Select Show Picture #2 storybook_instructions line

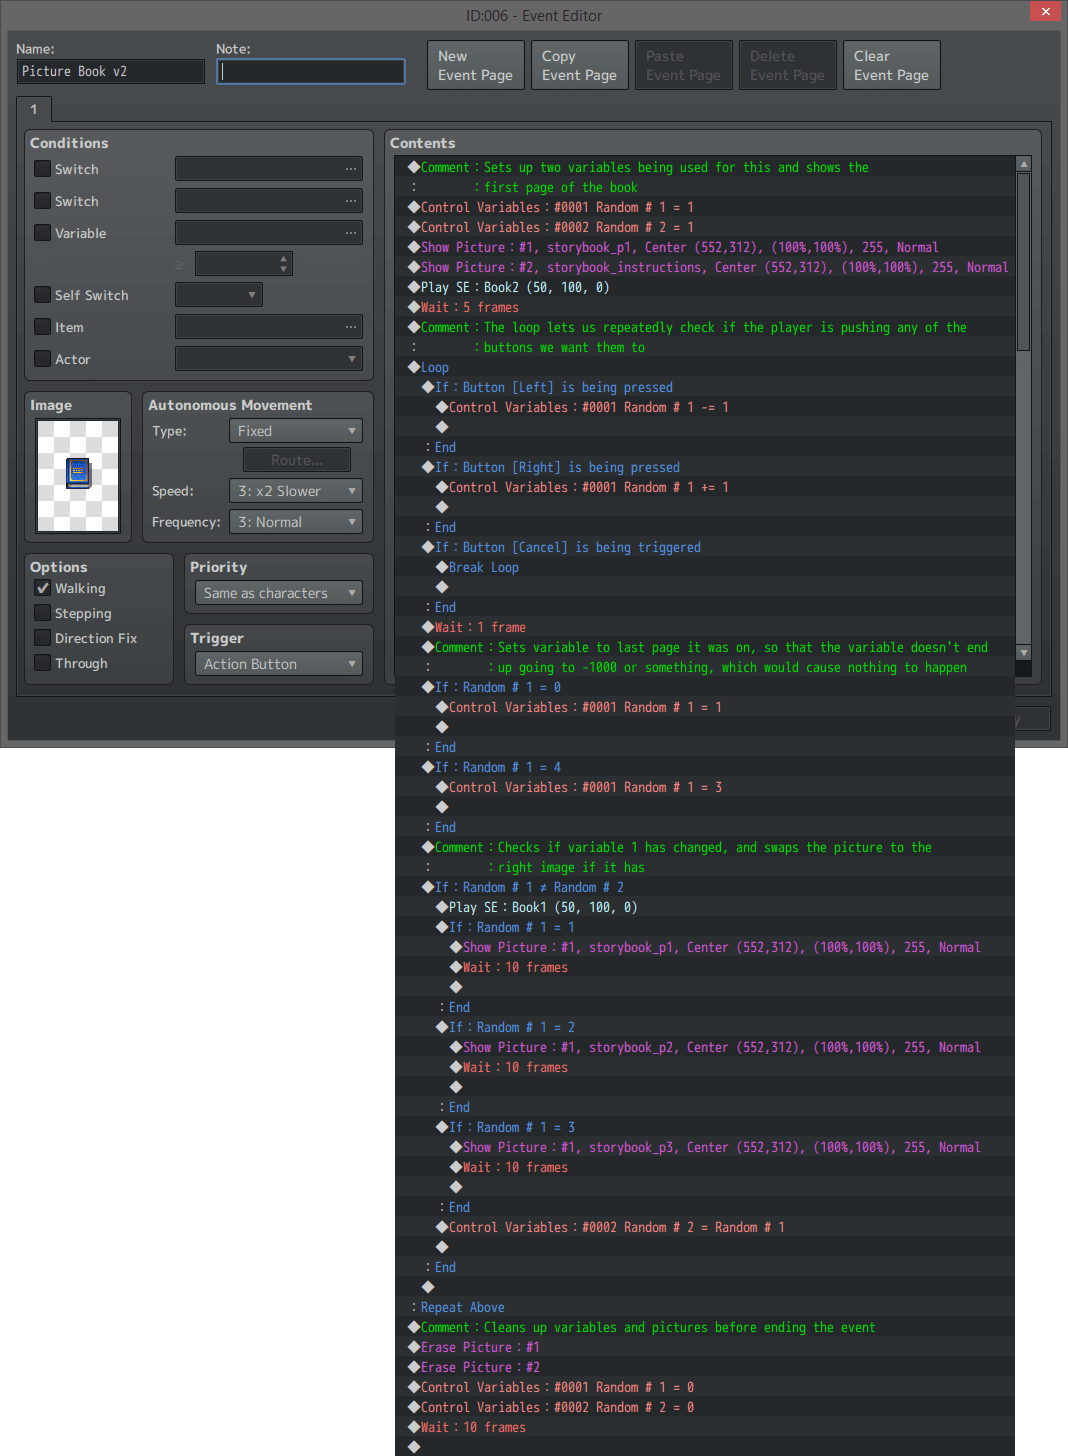point(705,267)
